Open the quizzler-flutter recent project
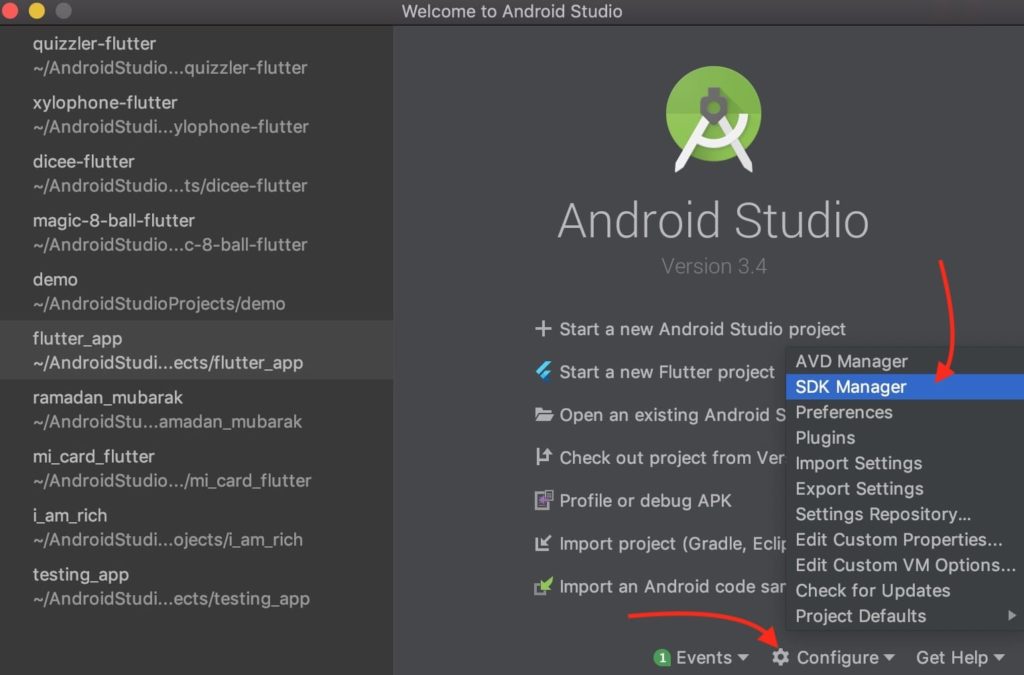The width and height of the screenshot is (1024, 675). (170, 56)
